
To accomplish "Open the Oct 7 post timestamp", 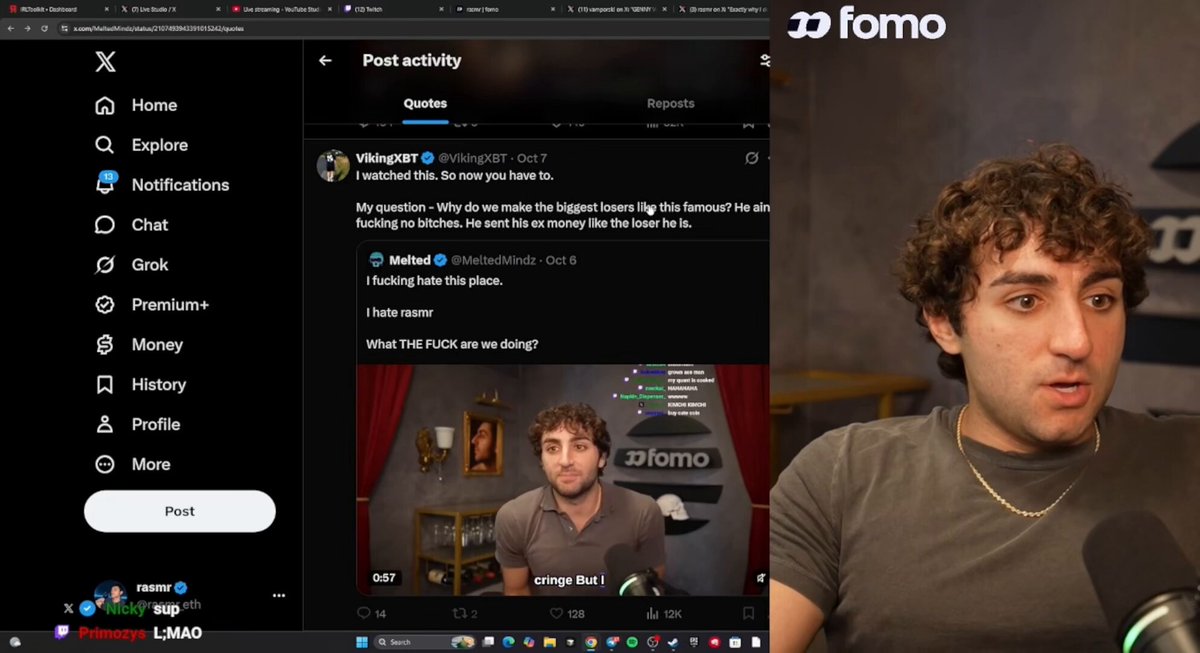I will click(x=532, y=158).
